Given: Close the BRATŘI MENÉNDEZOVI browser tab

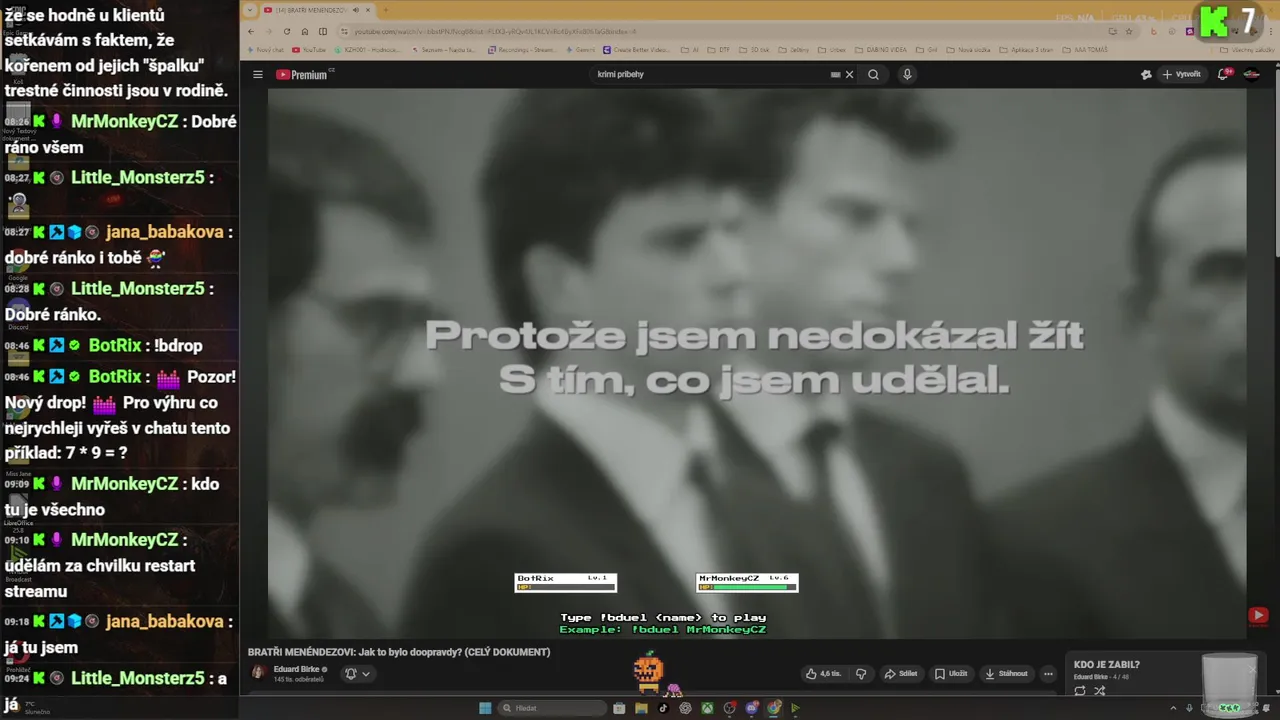Looking at the screenshot, I should point(368,10).
